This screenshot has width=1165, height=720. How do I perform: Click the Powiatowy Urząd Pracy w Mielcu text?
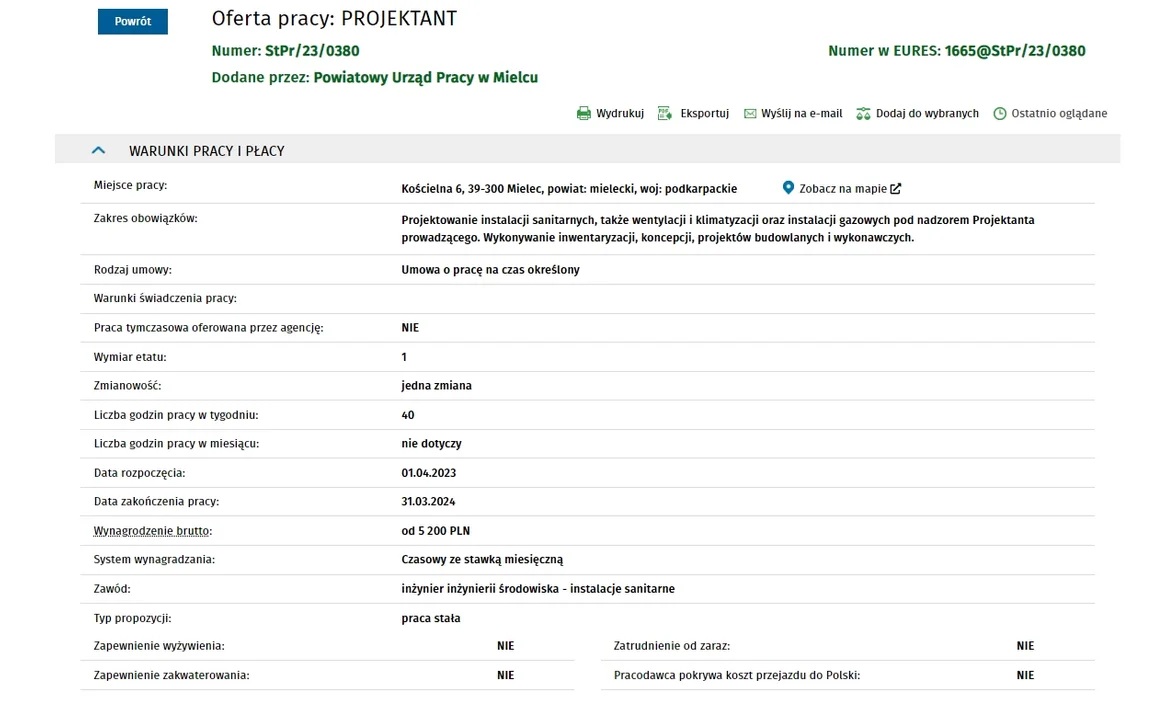click(426, 77)
